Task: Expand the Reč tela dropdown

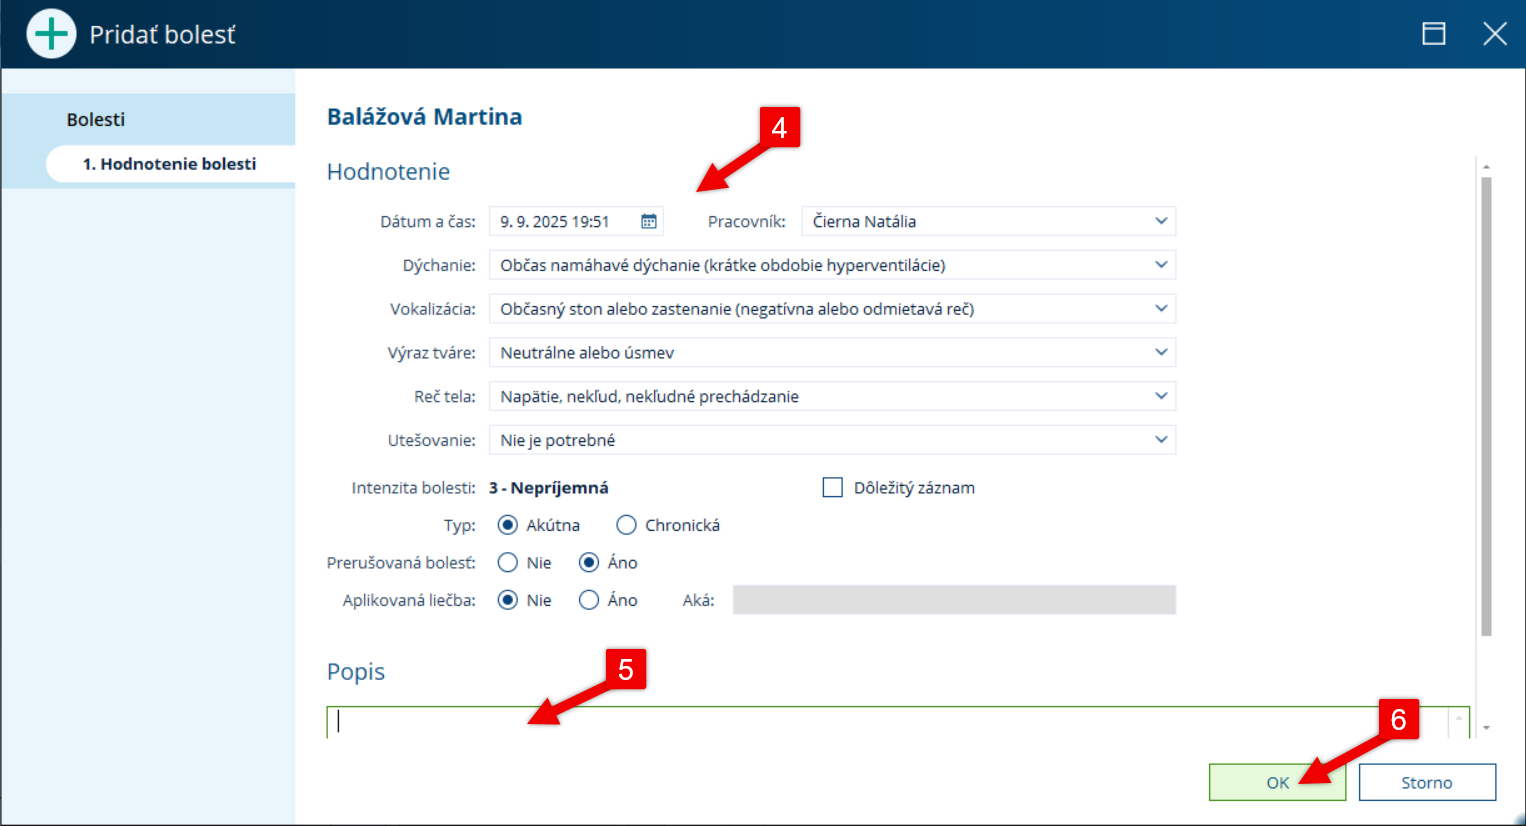Action: (832, 396)
